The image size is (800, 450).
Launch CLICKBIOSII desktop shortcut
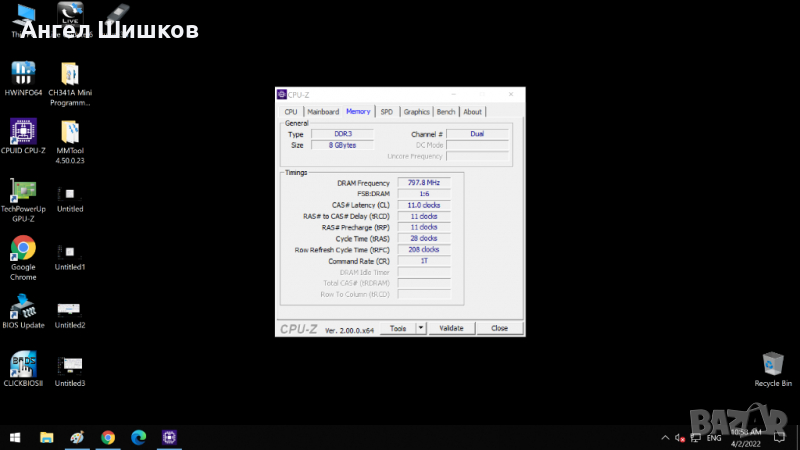pyautogui.click(x=23, y=364)
